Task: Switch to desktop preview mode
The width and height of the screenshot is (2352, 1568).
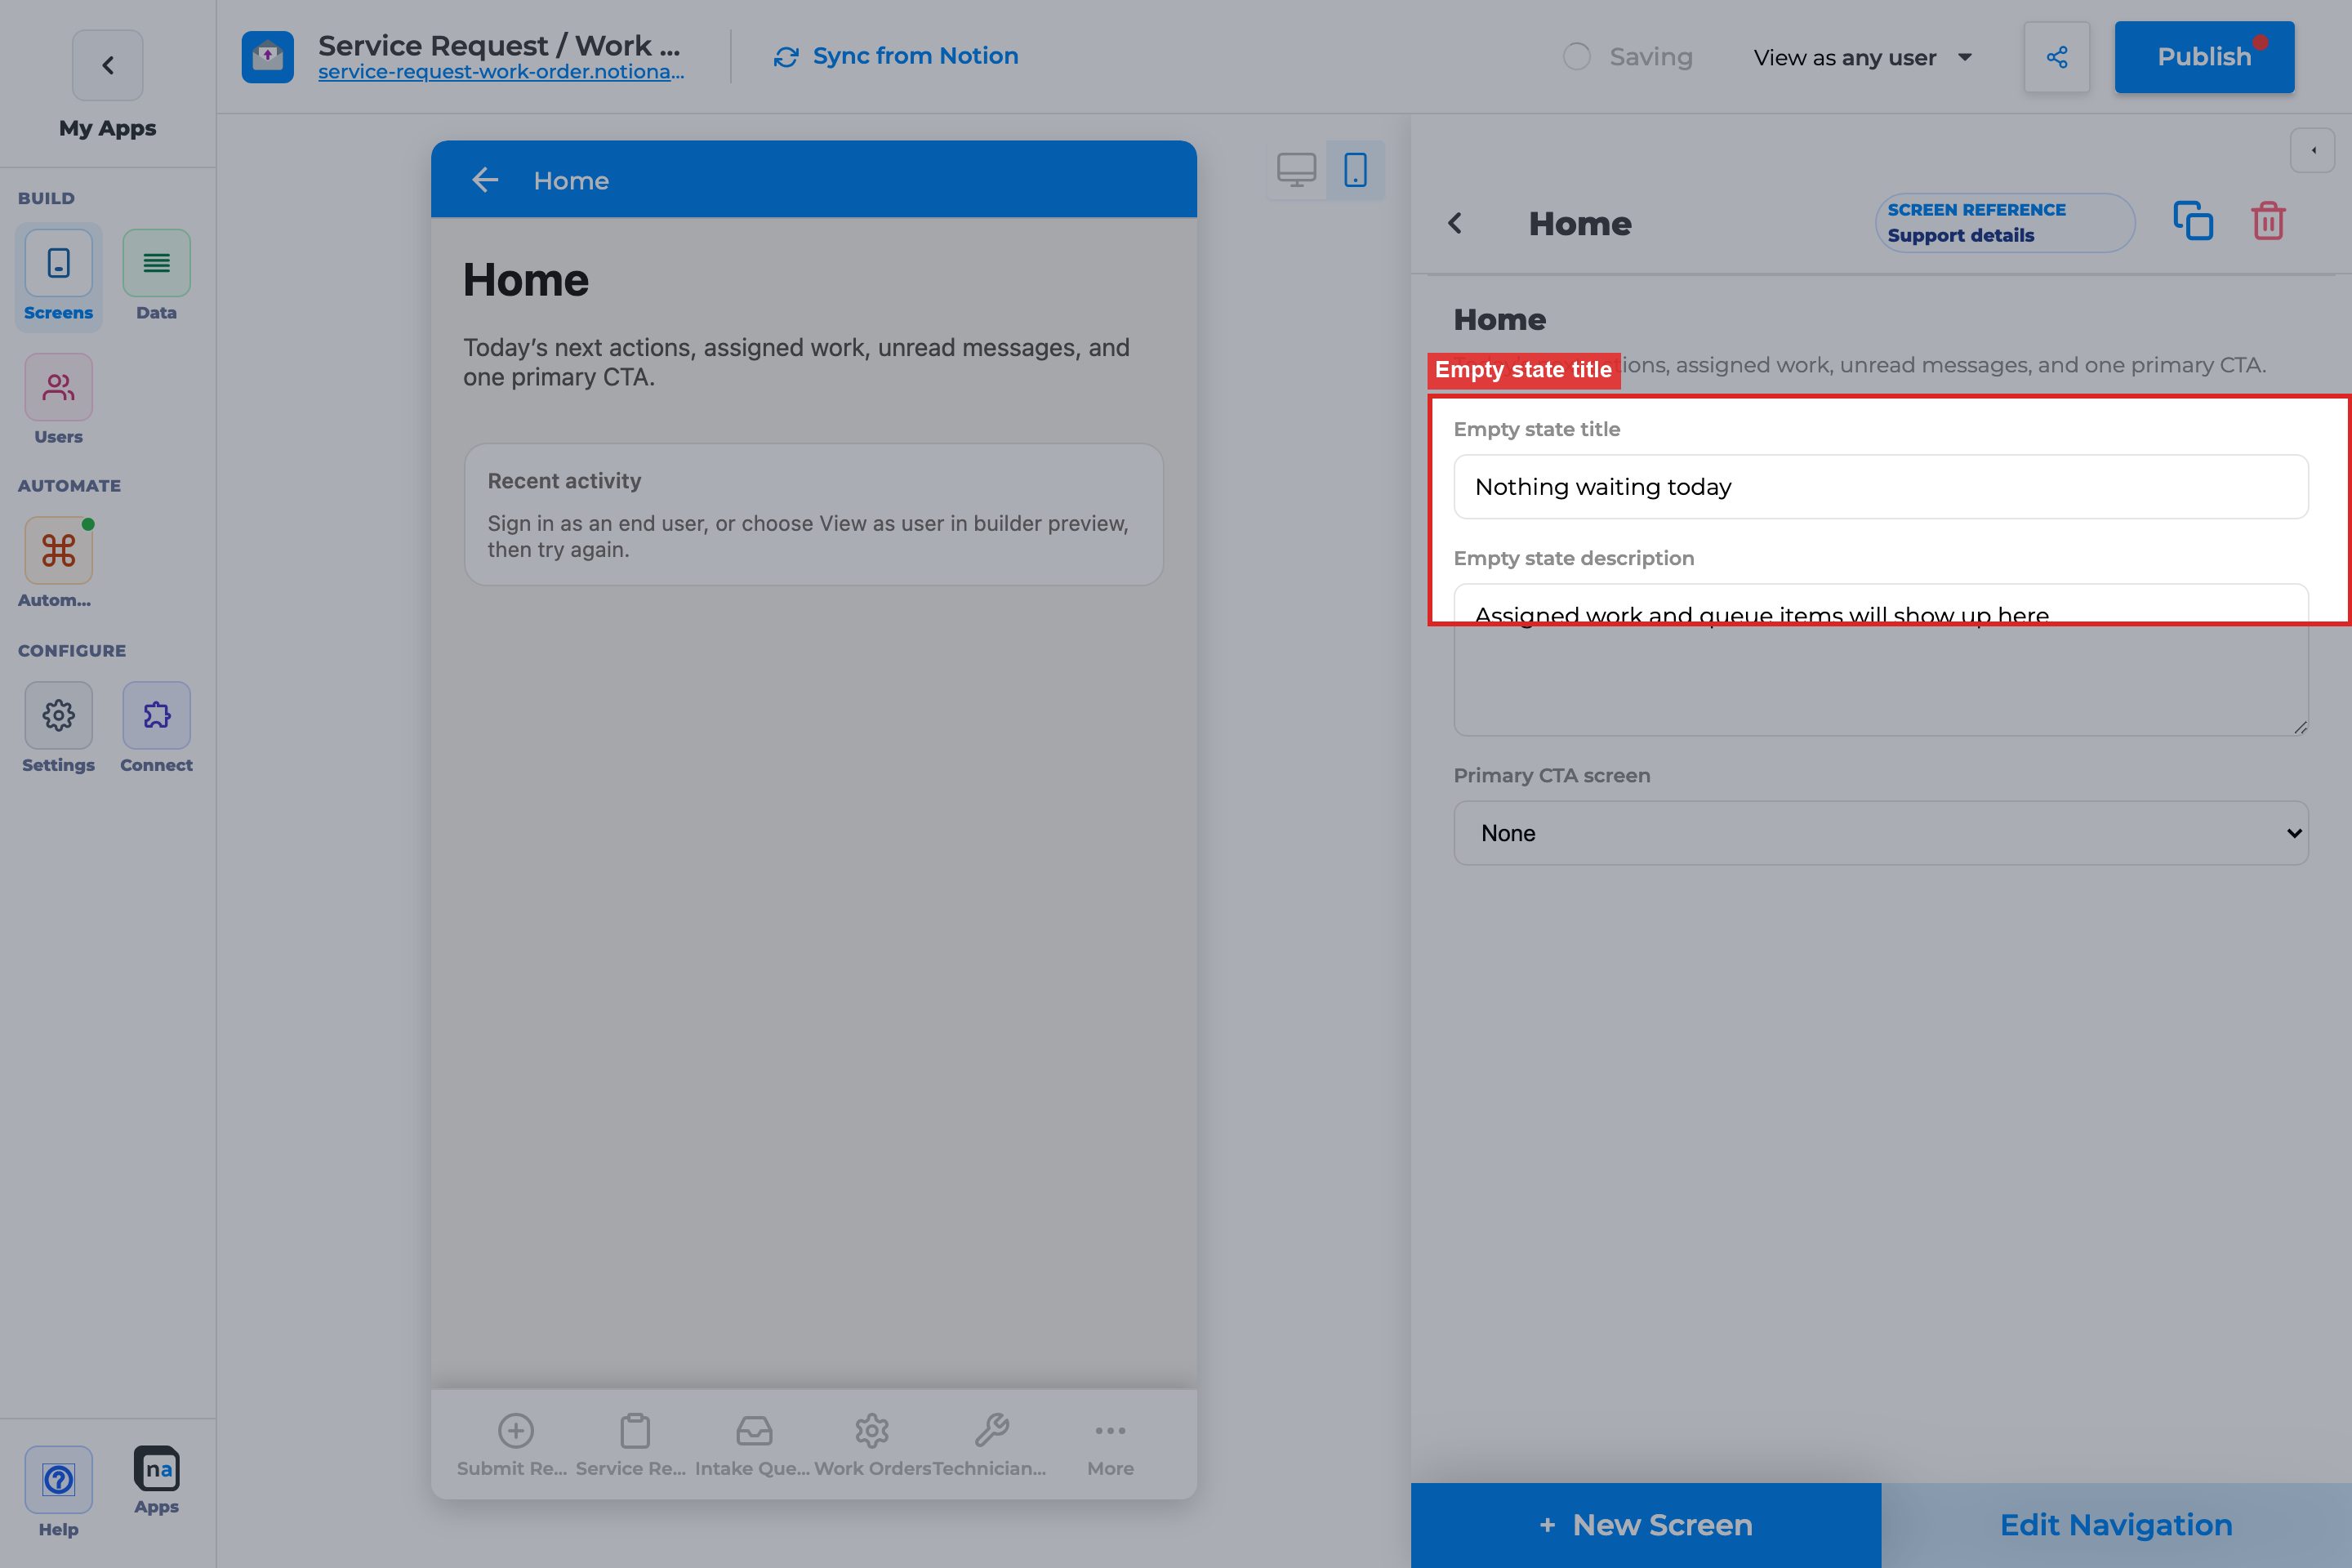Action: [1296, 170]
